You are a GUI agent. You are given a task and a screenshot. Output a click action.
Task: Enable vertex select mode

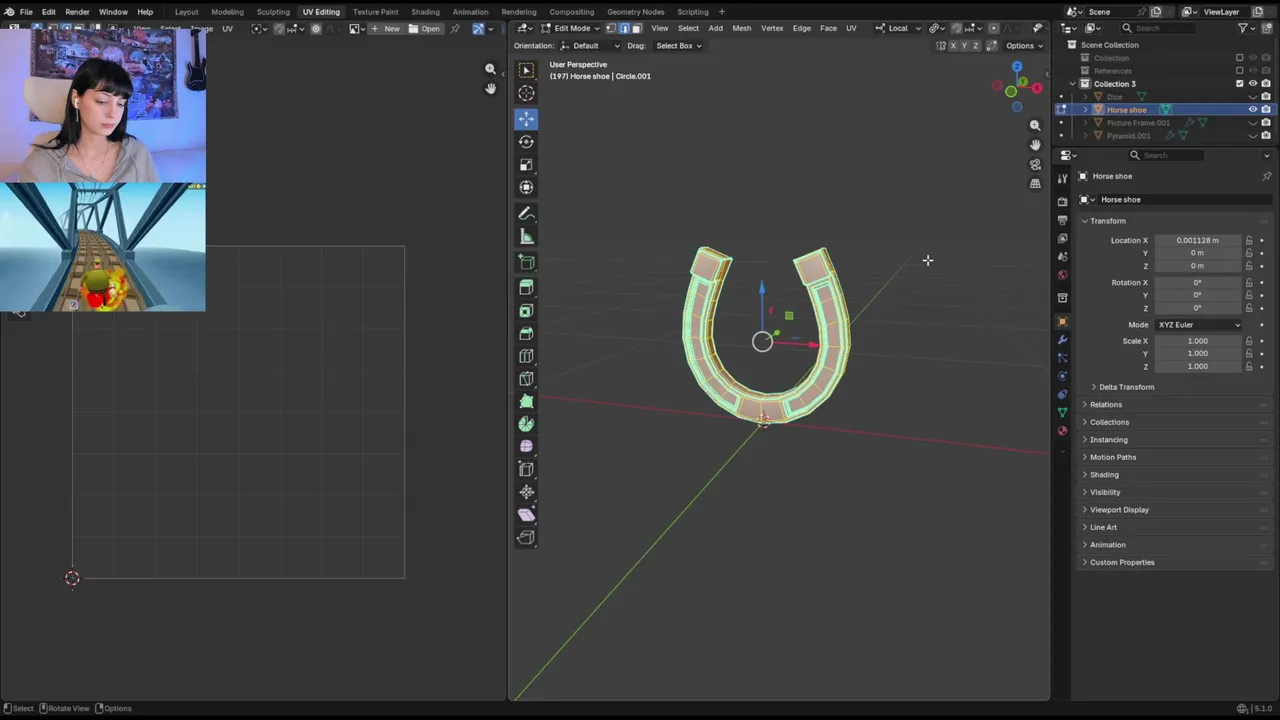coord(611,28)
